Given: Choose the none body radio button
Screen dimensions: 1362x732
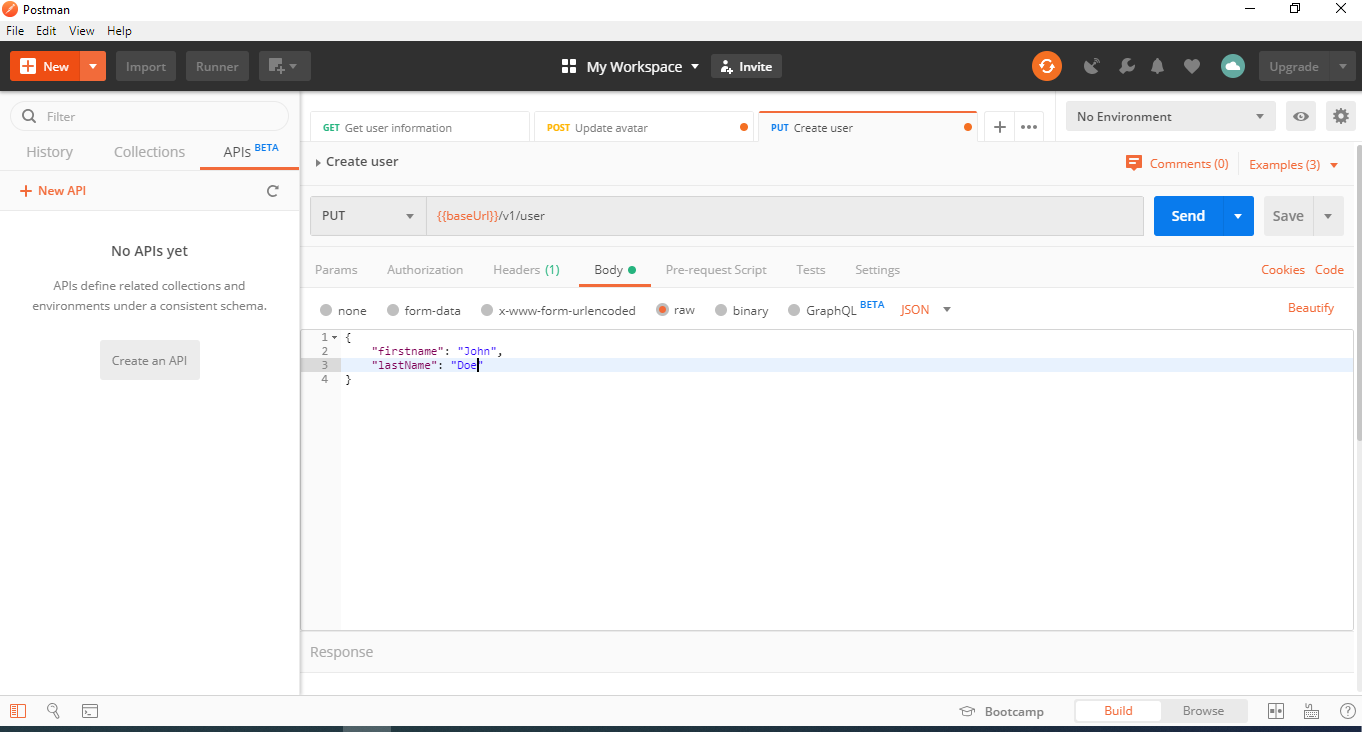Looking at the screenshot, I should click(326, 310).
